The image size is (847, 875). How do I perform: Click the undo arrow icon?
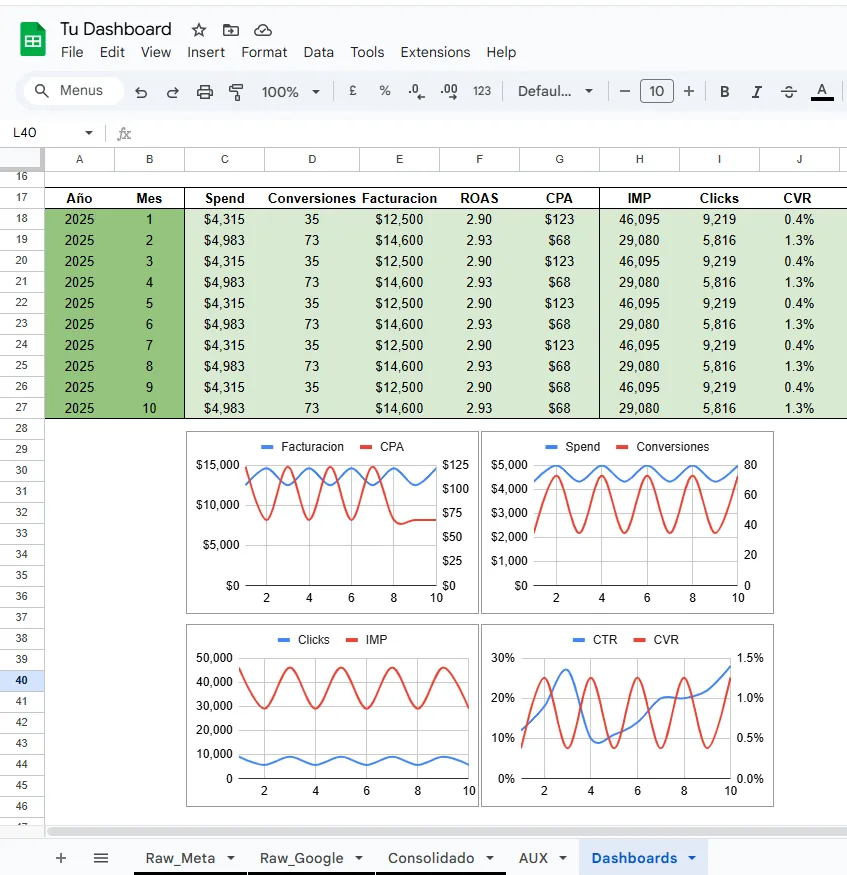click(141, 92)
